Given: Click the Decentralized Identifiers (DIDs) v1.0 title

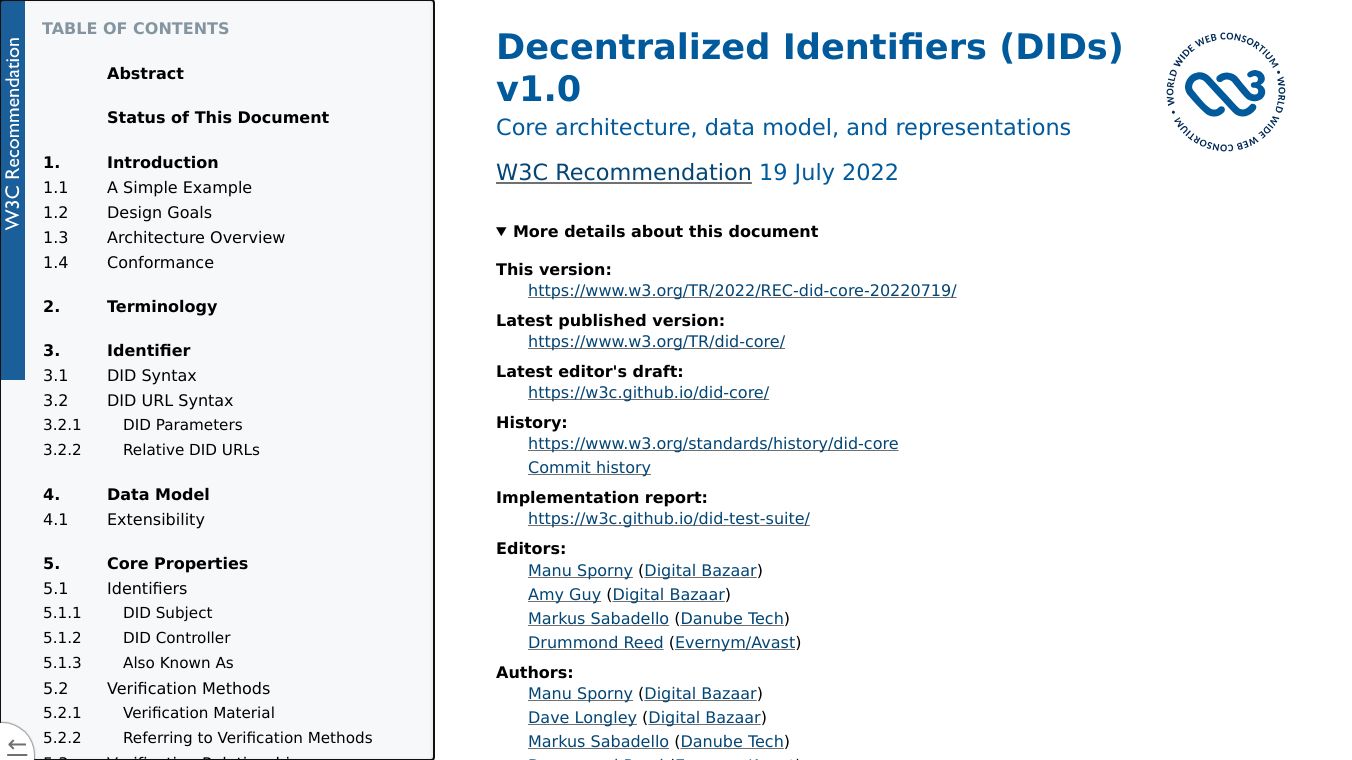Looking at the screenshot, I should click(x=810, y=68).
